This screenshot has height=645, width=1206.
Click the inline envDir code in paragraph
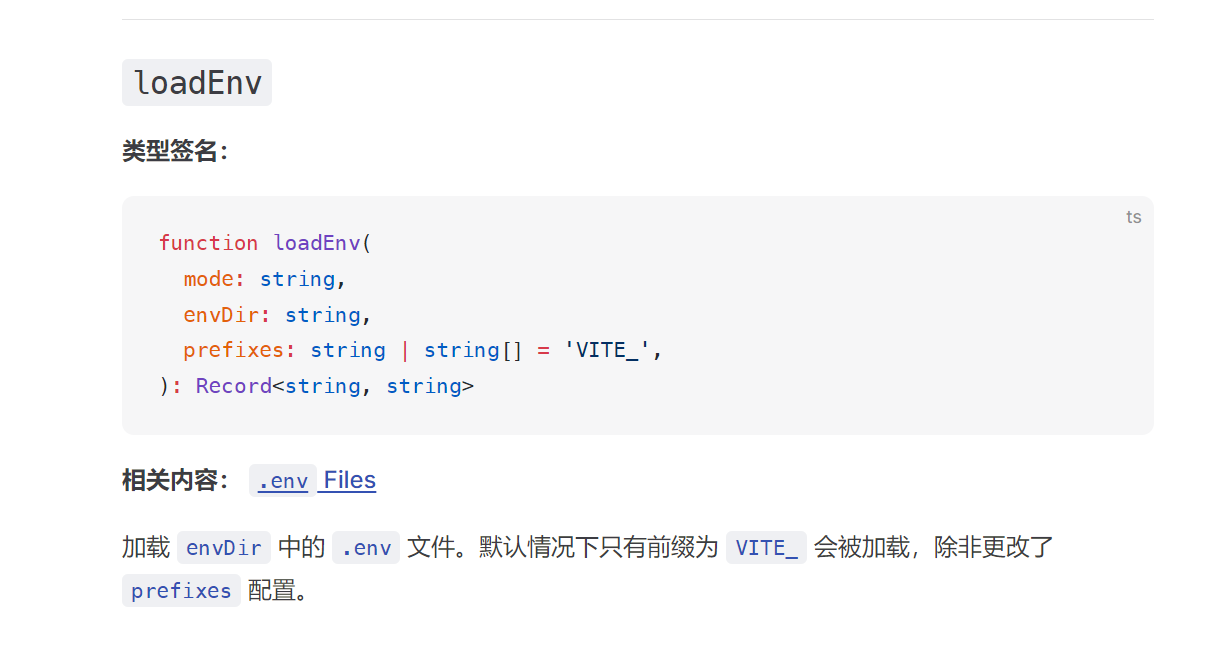(224, 548)
